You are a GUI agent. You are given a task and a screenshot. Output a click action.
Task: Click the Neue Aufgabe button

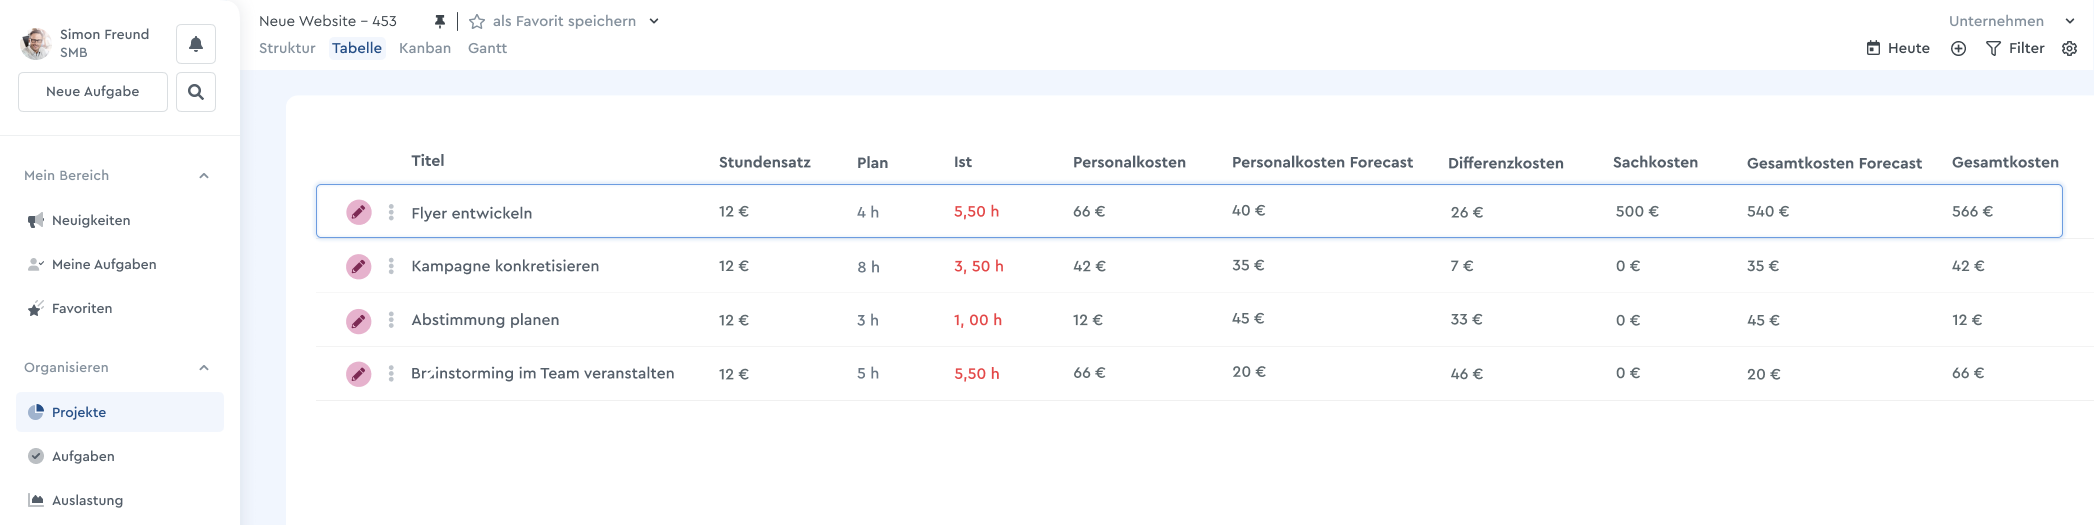pos(93,92)
